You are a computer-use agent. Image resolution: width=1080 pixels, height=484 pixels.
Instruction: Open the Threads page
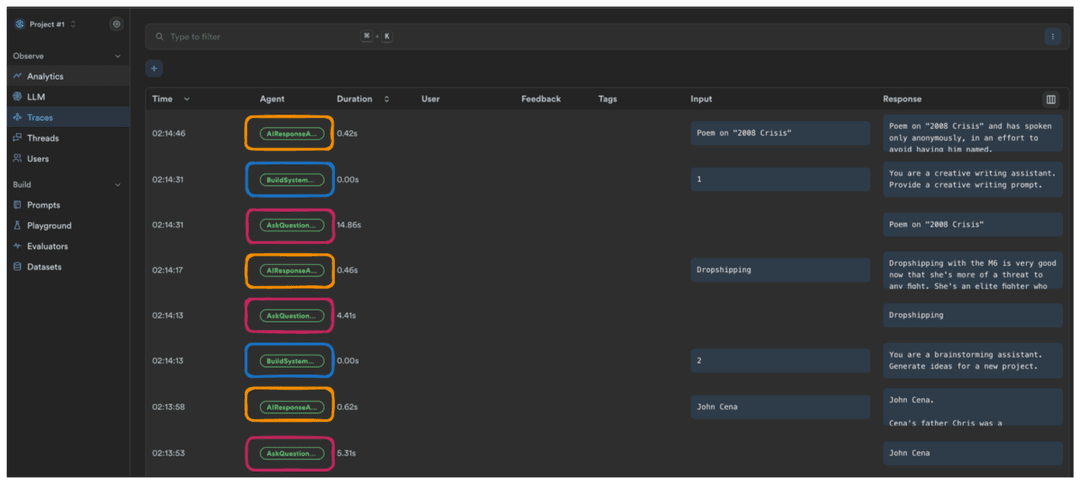coord(42,138)
